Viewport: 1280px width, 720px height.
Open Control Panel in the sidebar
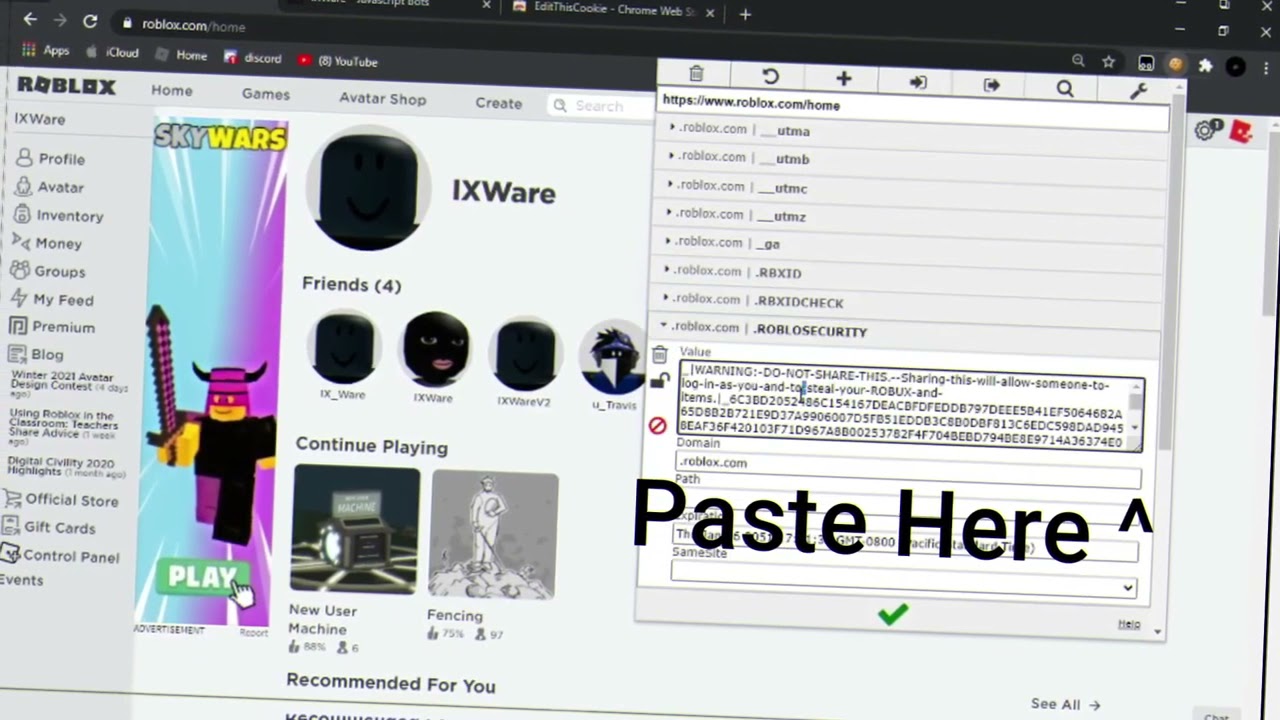click(x=60, y=555)
